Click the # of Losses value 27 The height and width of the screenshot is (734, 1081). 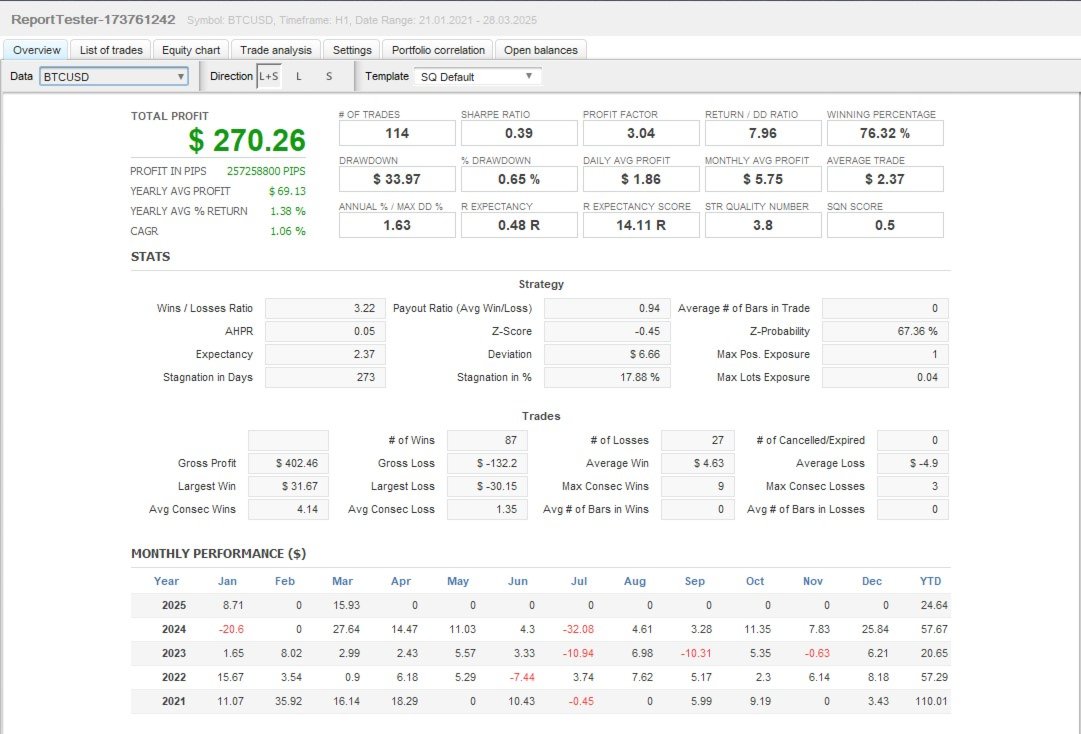click(x=698, y=440)
